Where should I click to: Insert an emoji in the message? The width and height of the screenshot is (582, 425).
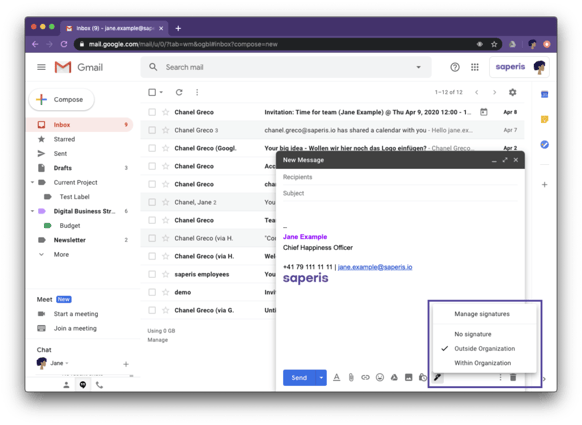click(380, 377)
